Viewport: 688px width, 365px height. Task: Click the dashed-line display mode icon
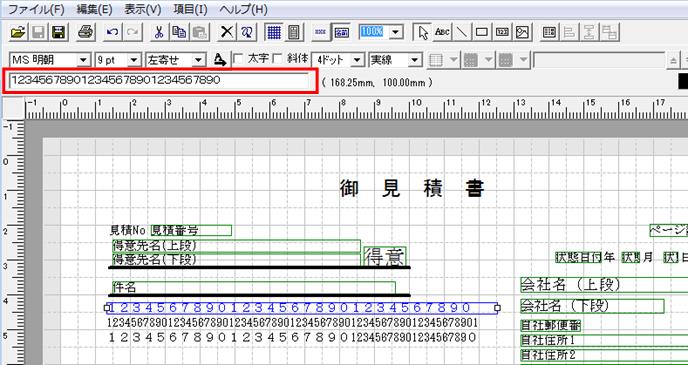point(321,32)
